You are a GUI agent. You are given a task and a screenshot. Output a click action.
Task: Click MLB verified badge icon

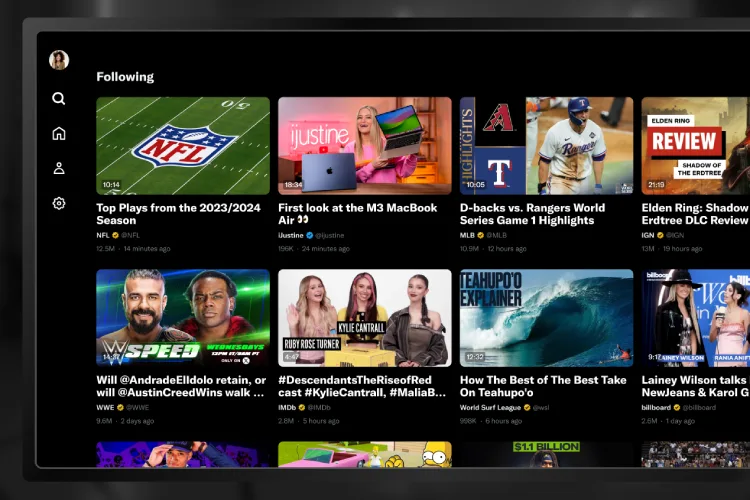coord(481,235)
